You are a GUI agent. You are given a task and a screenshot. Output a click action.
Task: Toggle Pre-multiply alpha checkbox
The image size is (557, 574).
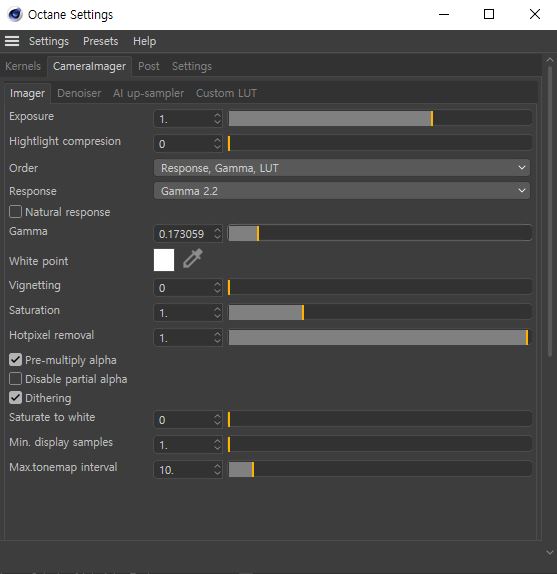click(x=15, y=360)
